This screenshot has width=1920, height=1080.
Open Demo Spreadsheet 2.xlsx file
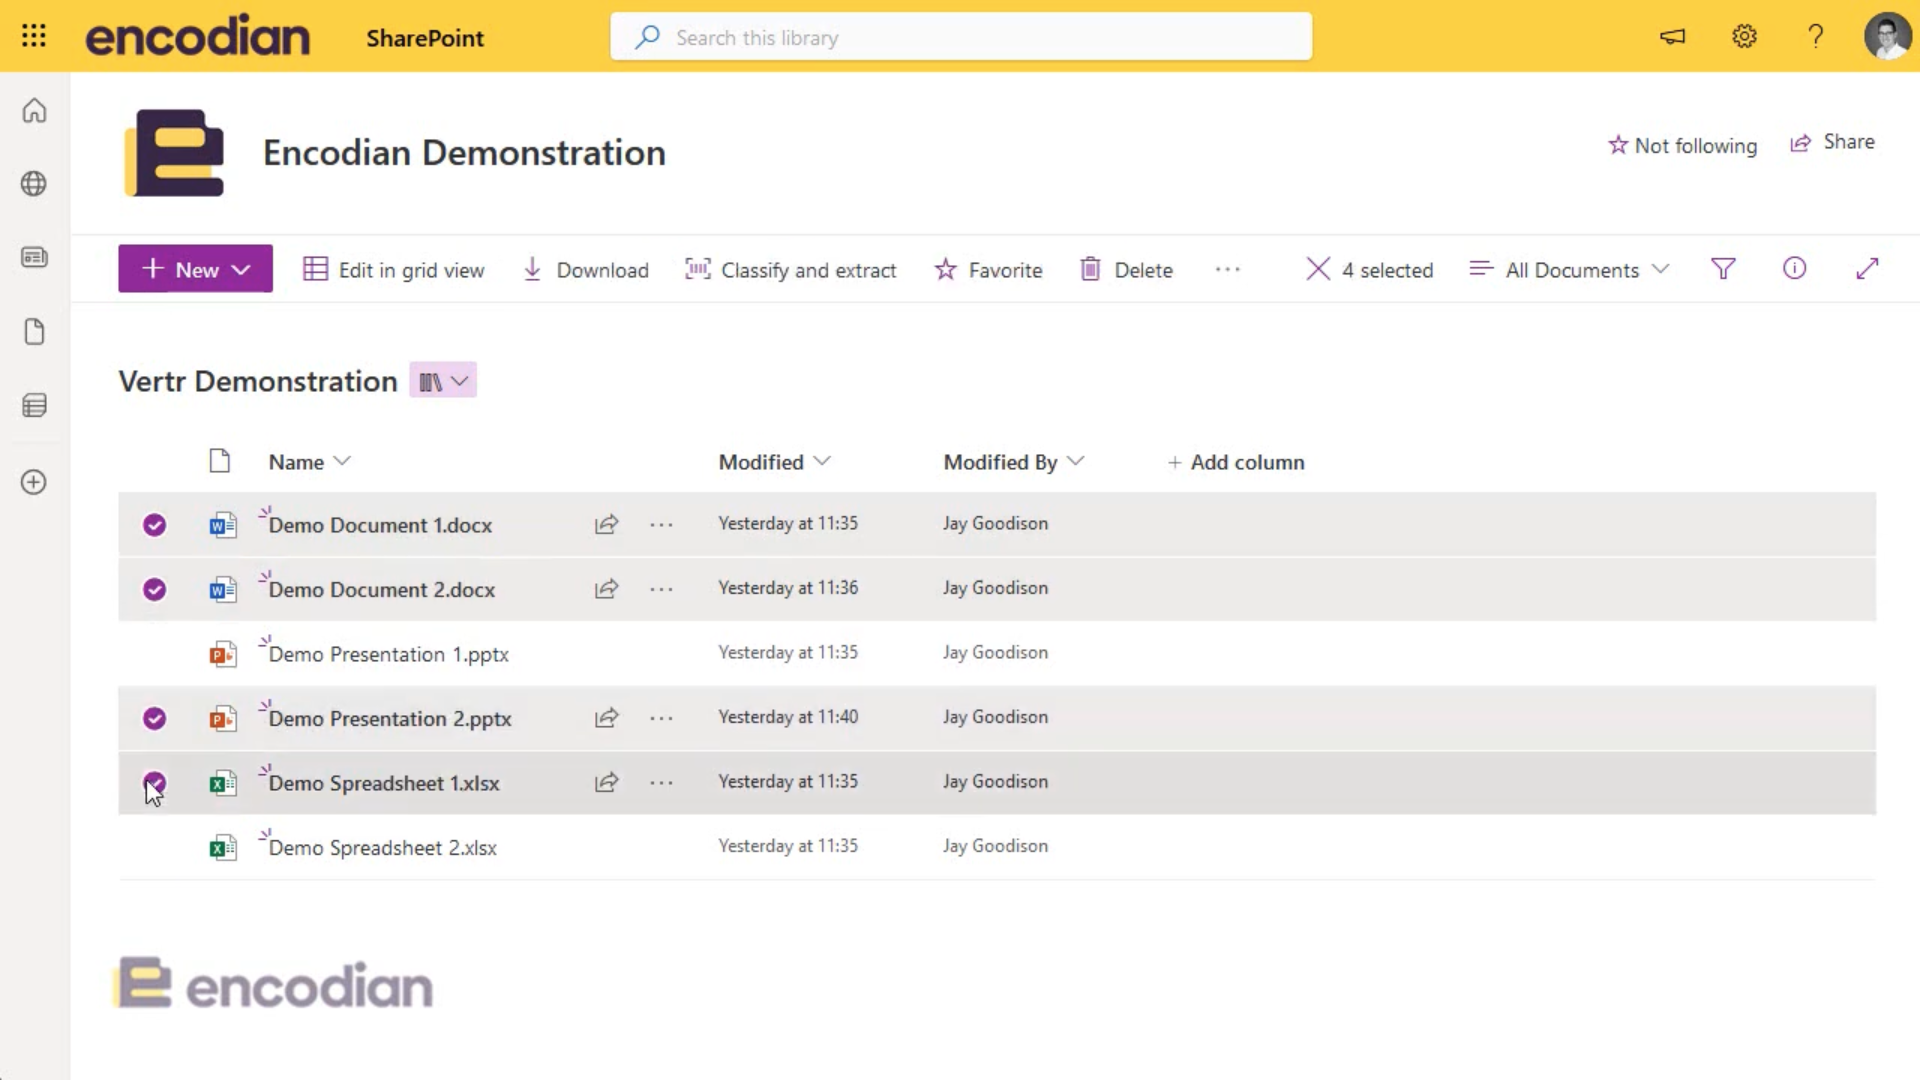(382, 848)
